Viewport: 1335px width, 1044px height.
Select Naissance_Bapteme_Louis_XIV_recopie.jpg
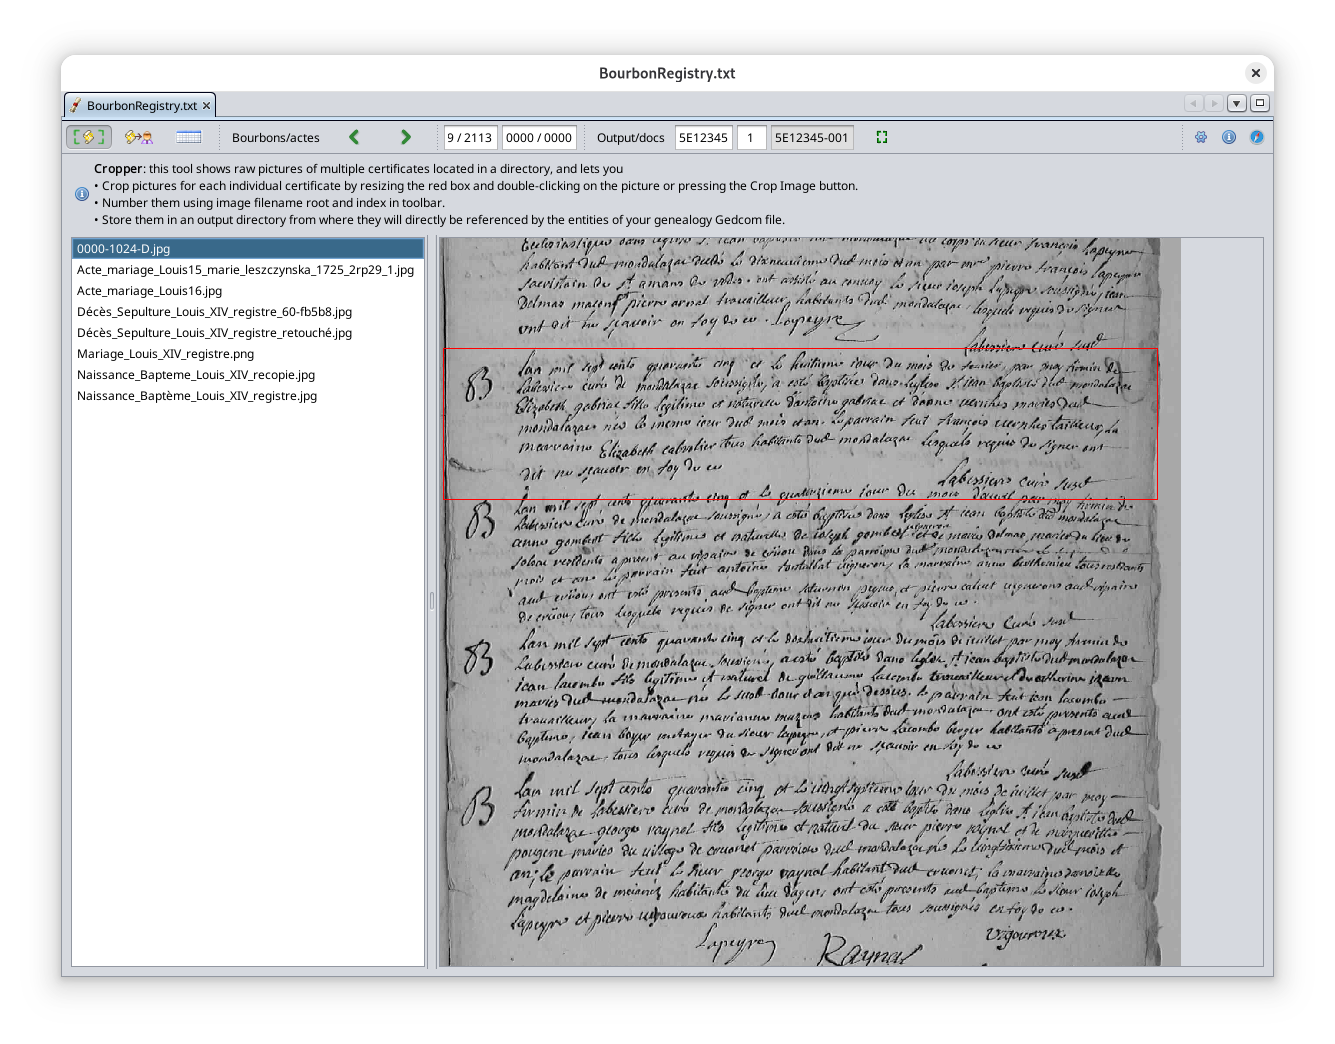tap(248, 375)
